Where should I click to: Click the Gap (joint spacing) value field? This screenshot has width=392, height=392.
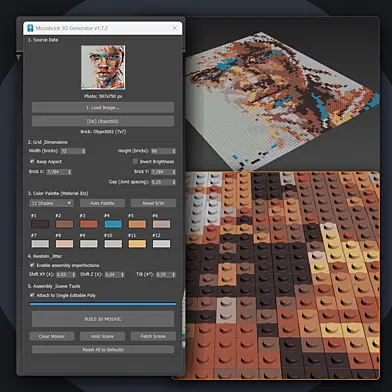click(161, 182)
